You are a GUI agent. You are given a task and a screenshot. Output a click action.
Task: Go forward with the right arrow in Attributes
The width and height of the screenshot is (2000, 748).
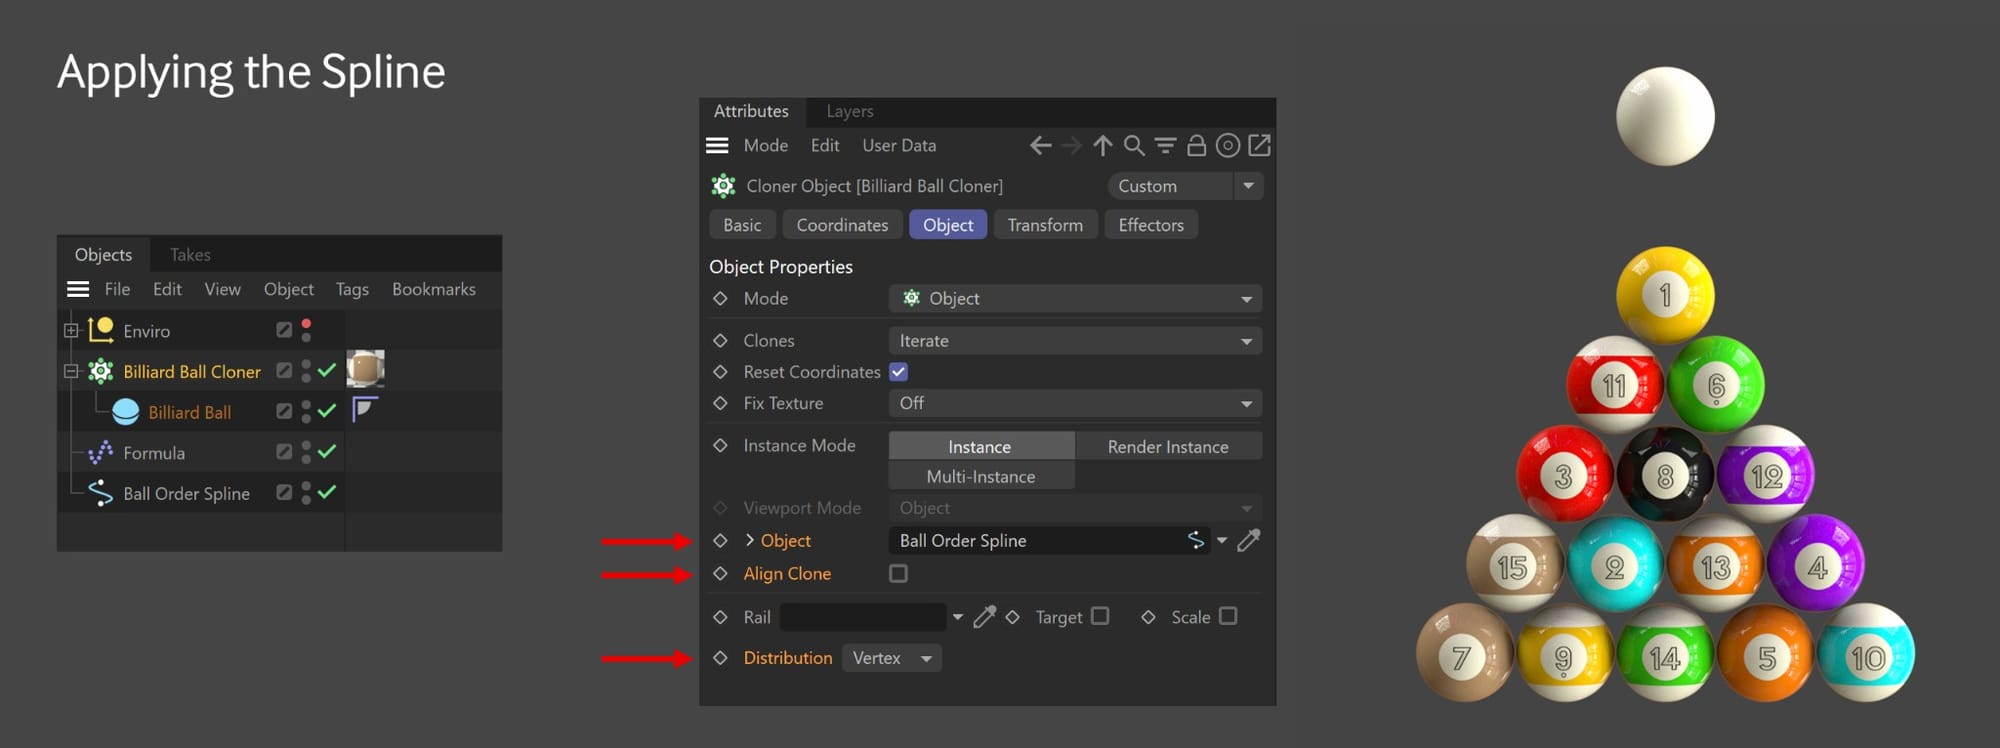(1071, 146)
